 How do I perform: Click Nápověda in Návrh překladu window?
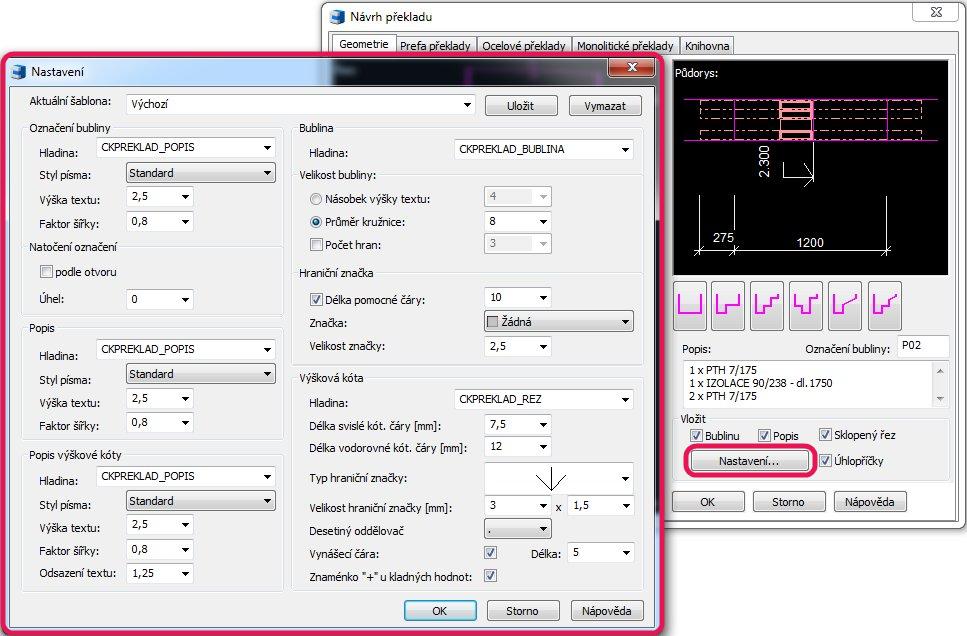(x=870, y=502)
